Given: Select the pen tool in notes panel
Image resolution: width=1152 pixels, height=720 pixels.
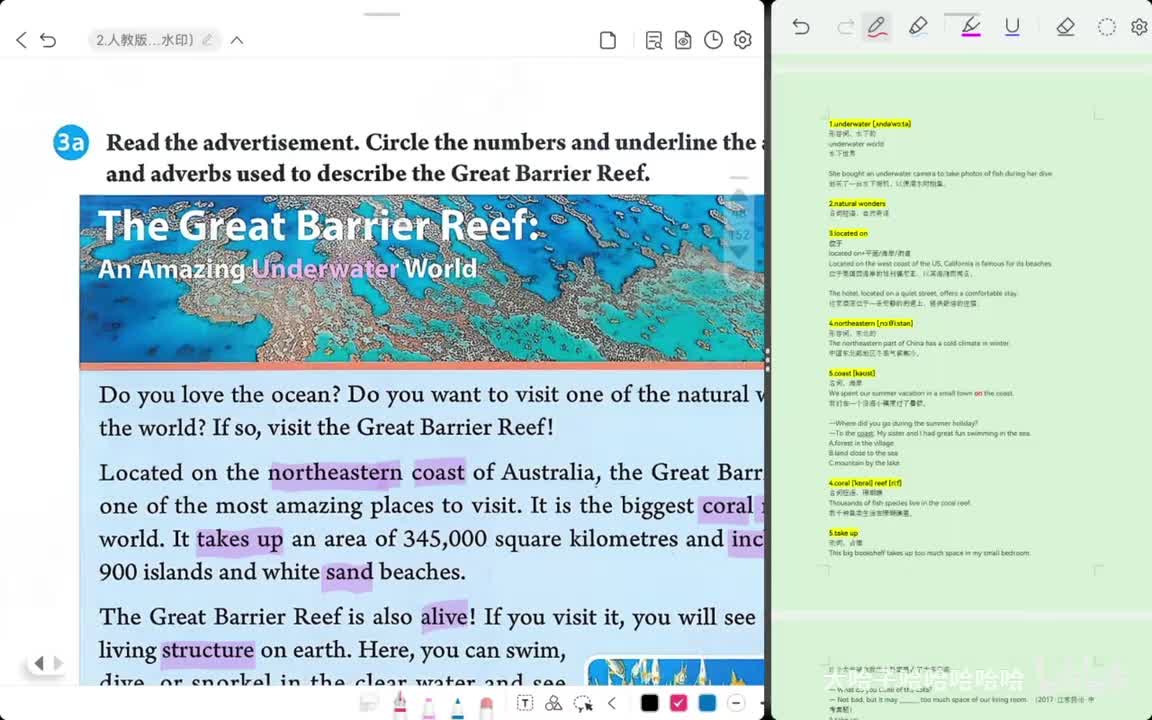Looking at the screenshot, I should tap(876, 27).
